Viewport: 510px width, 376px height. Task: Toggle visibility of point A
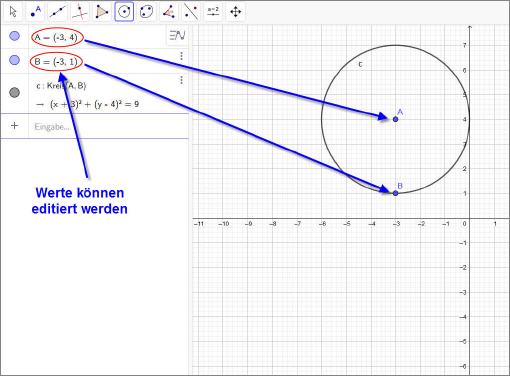[x=14, y=36]
